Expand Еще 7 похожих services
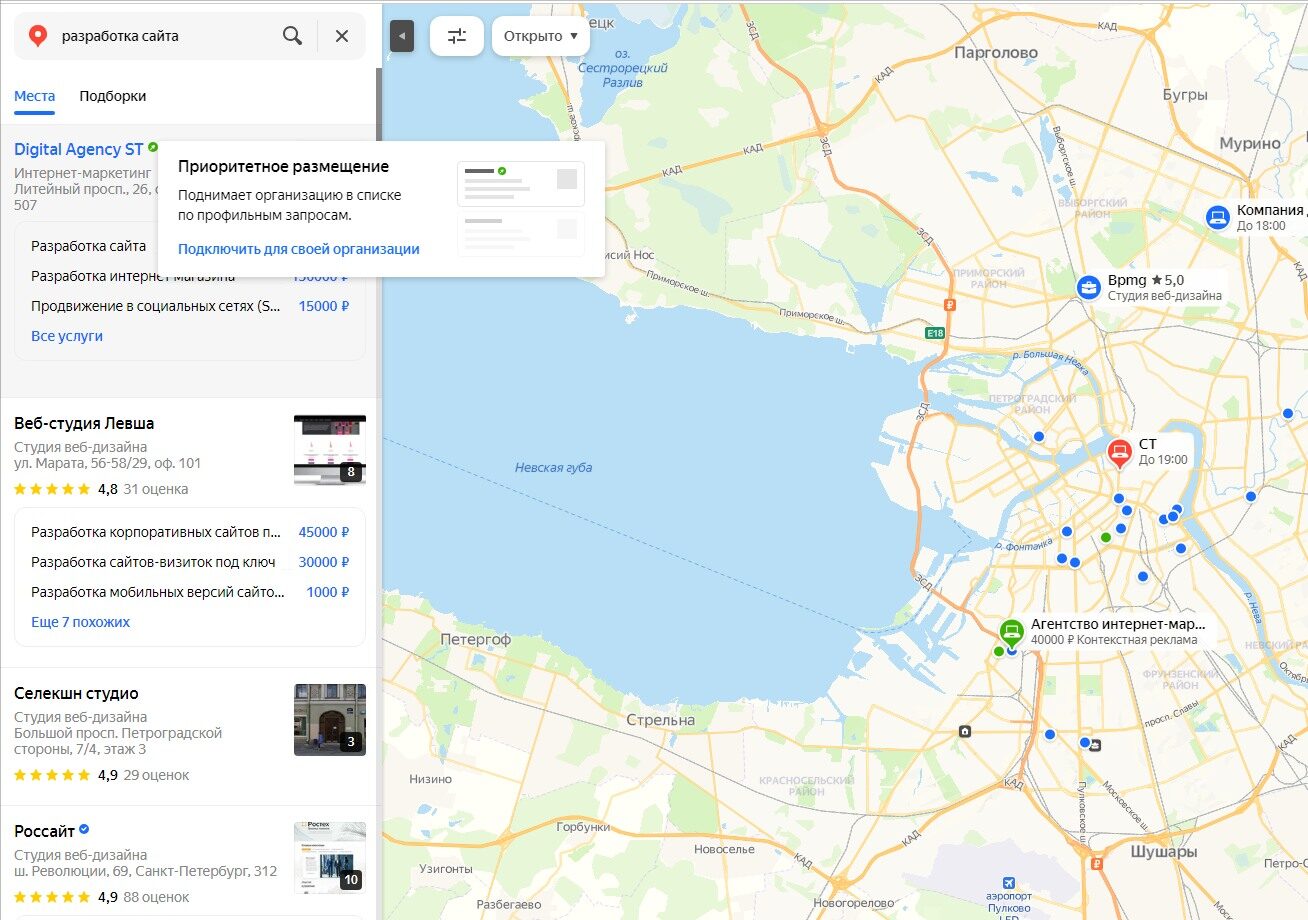The image size is (1308, 920). click(x=80, y=622)
